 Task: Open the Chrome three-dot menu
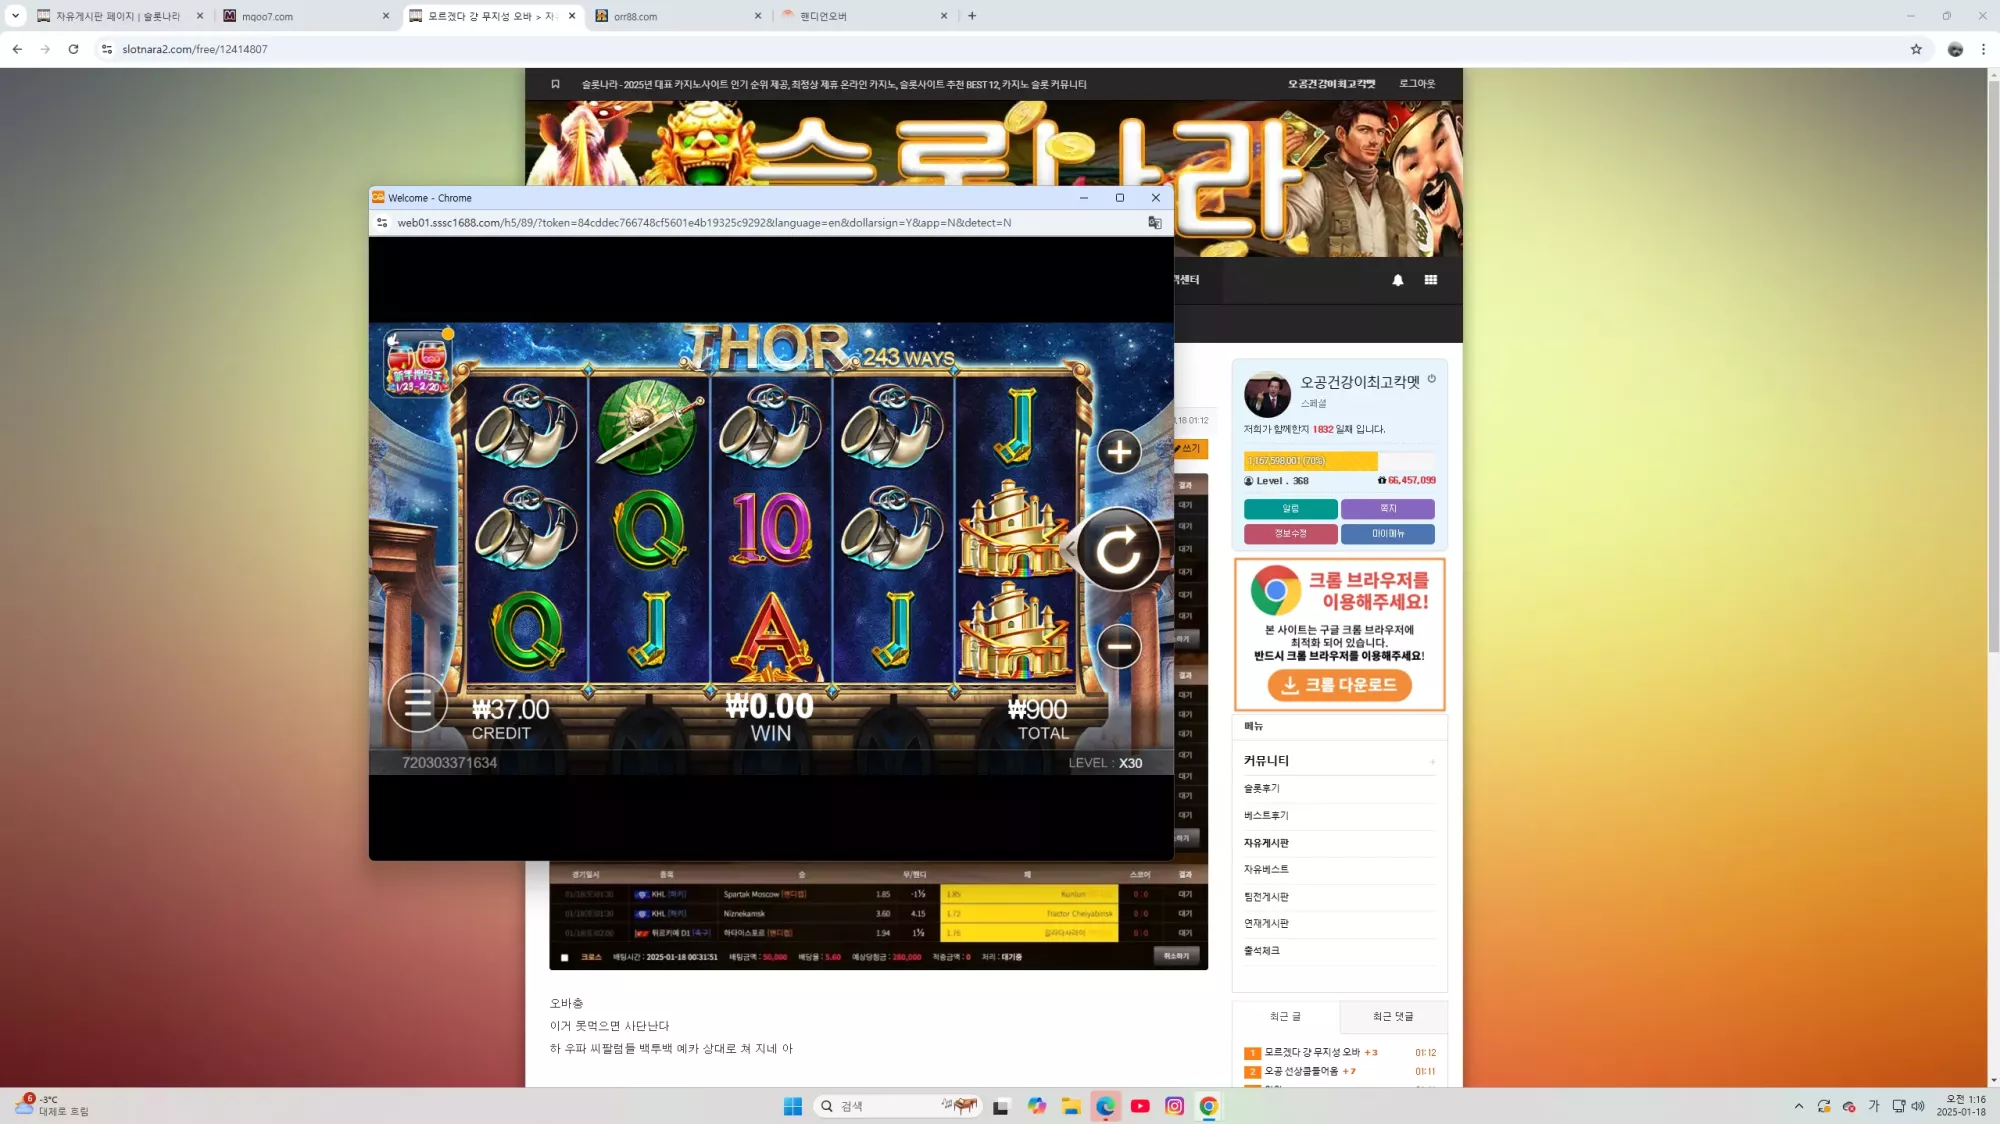pyautogui.click(x=1983, y=49)
